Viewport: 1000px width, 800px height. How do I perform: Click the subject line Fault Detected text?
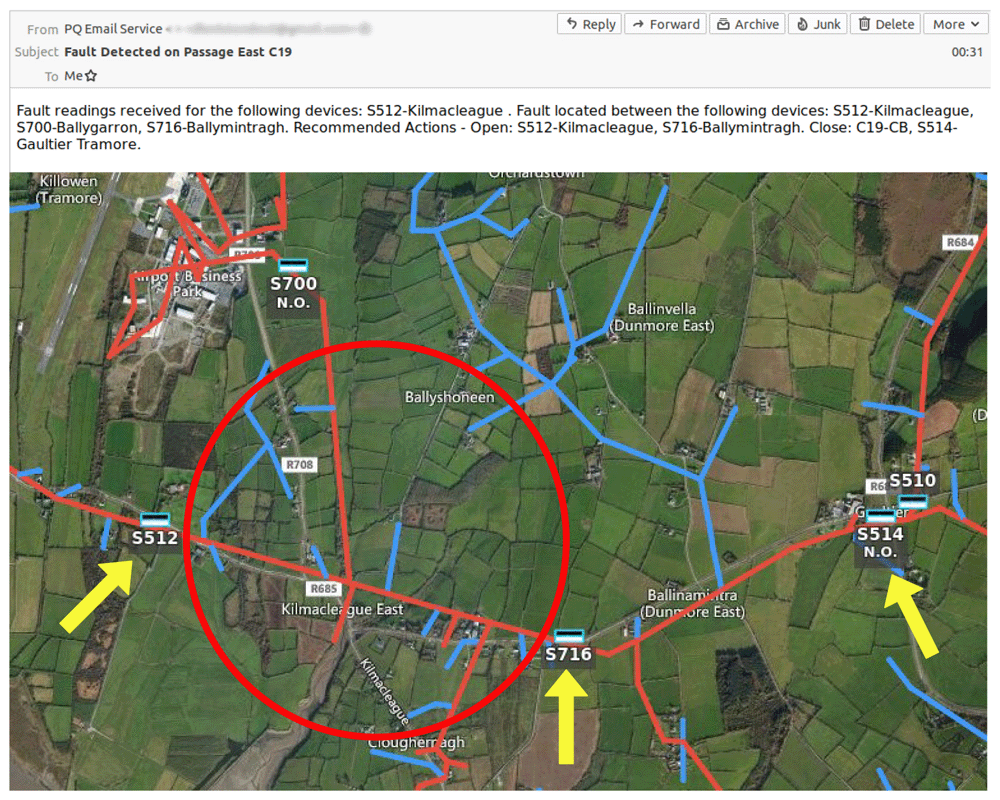click(x=178, y=52)
